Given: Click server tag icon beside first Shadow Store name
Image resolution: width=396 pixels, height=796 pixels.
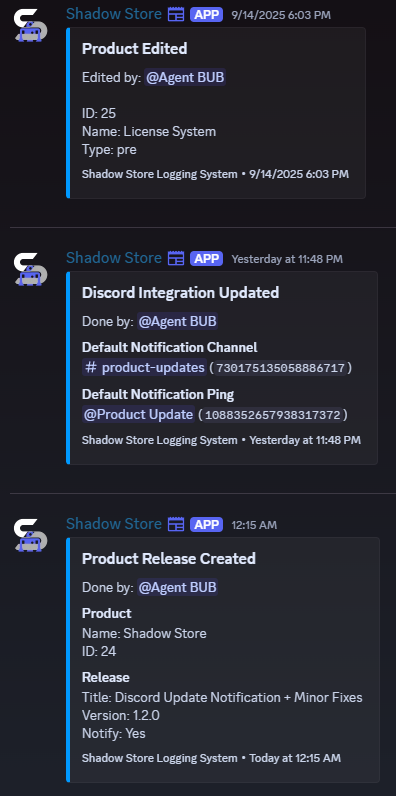Looking at the screenshot, I should pyautogui.click(x=176, y=14).
